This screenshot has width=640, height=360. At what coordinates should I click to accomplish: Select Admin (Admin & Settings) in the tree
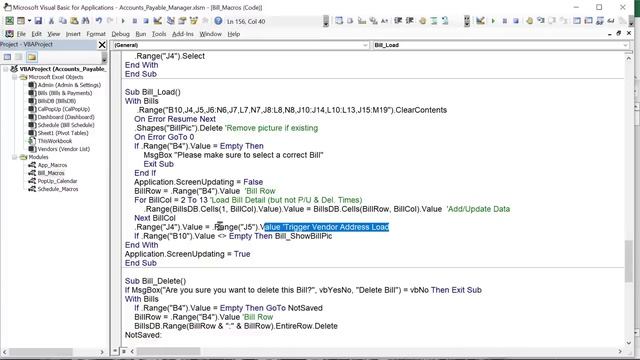point(69,85)
